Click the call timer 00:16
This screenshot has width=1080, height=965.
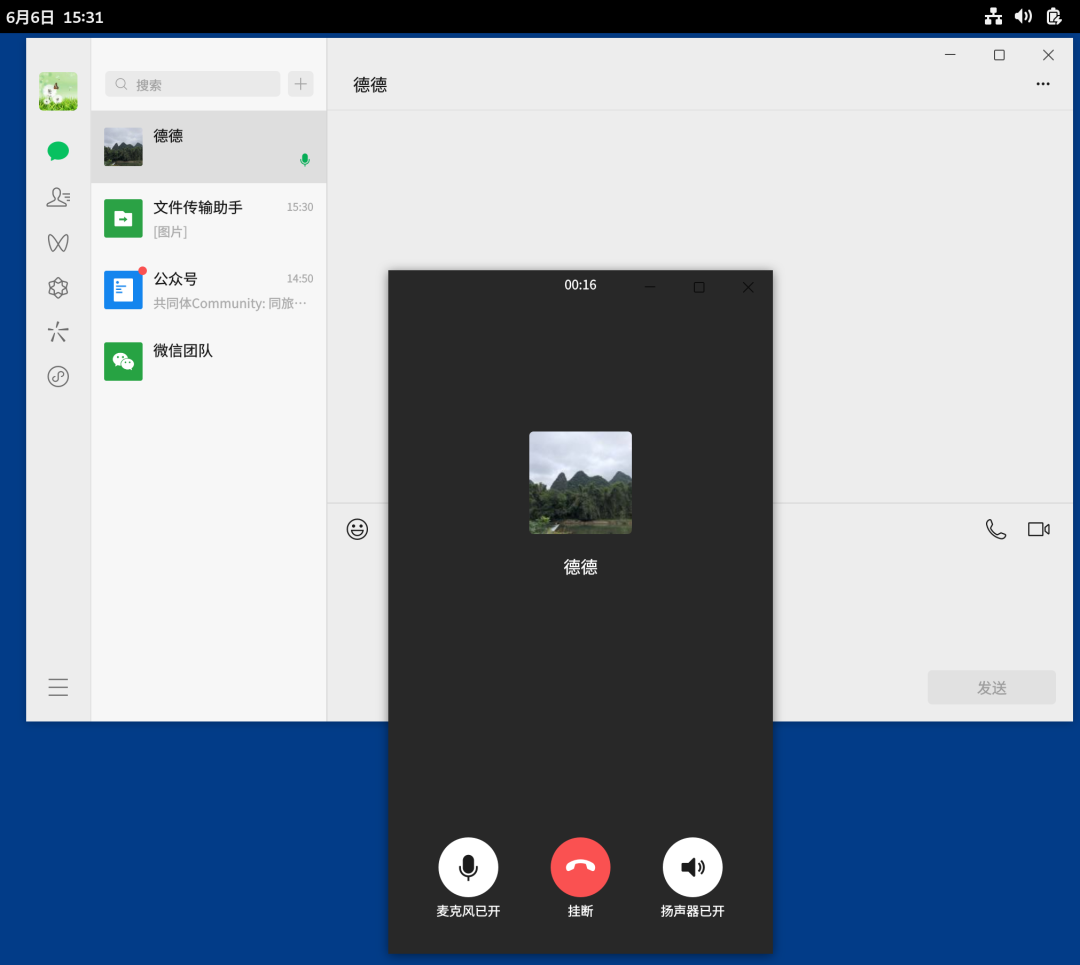pos(581,285)
